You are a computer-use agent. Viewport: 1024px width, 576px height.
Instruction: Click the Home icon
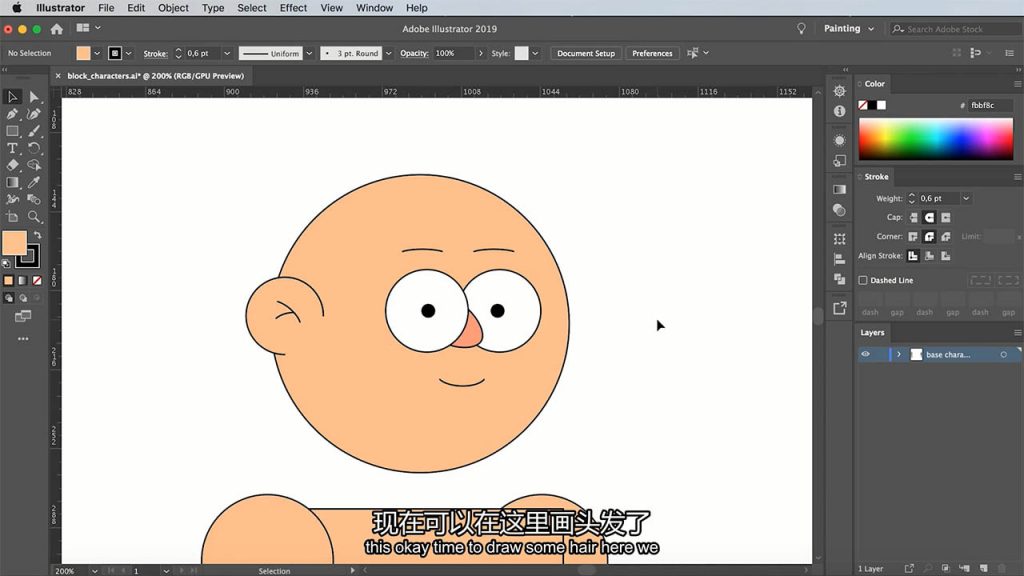57,29
